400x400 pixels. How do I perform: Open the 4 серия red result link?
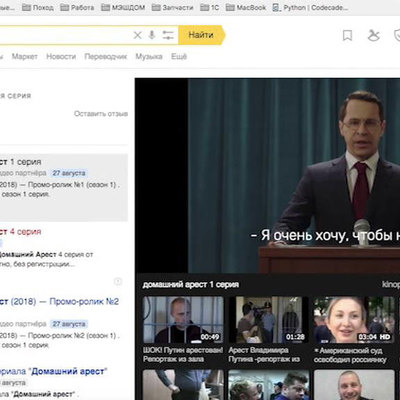coord(21,232)
